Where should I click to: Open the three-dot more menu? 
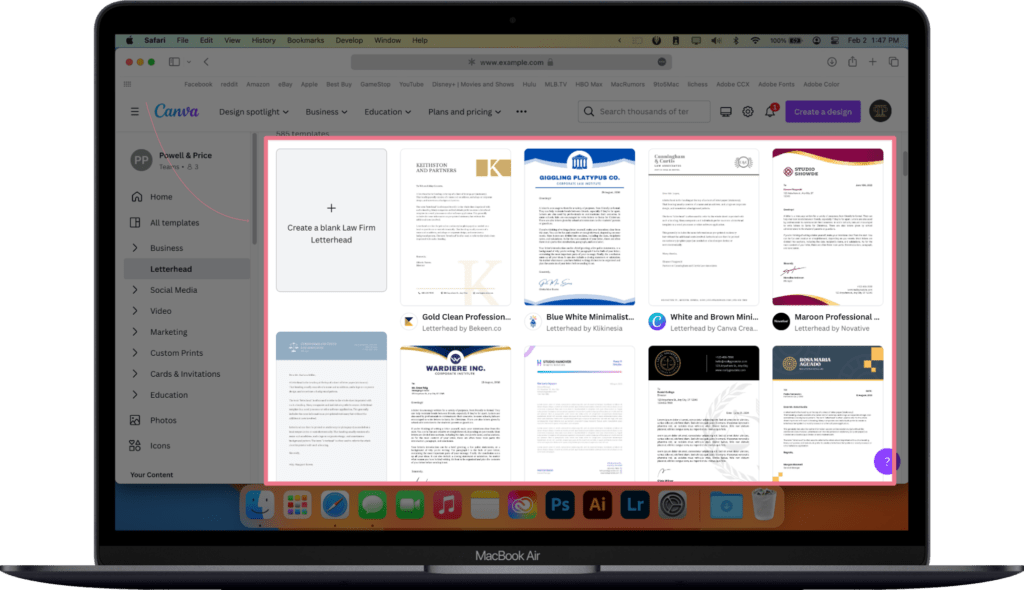click(521, 112)
